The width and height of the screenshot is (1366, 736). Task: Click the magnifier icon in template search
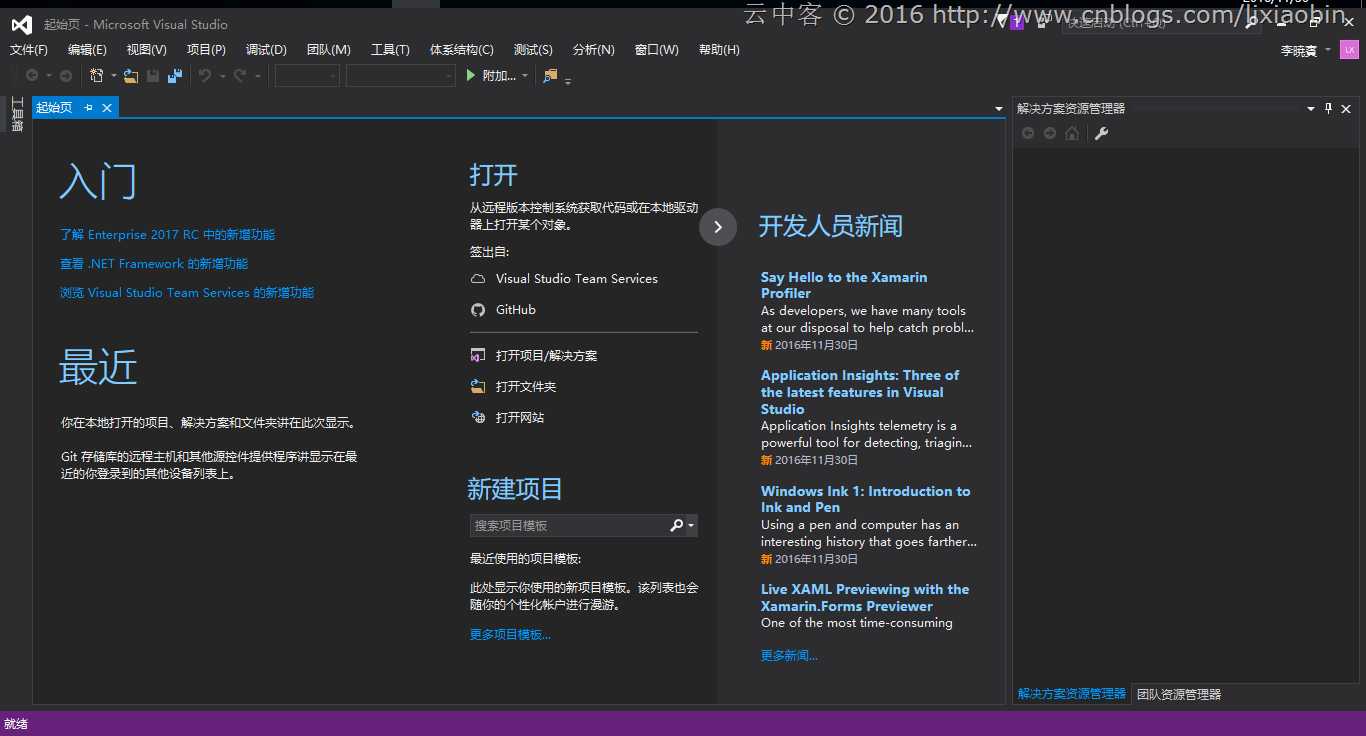pos(676,525)
